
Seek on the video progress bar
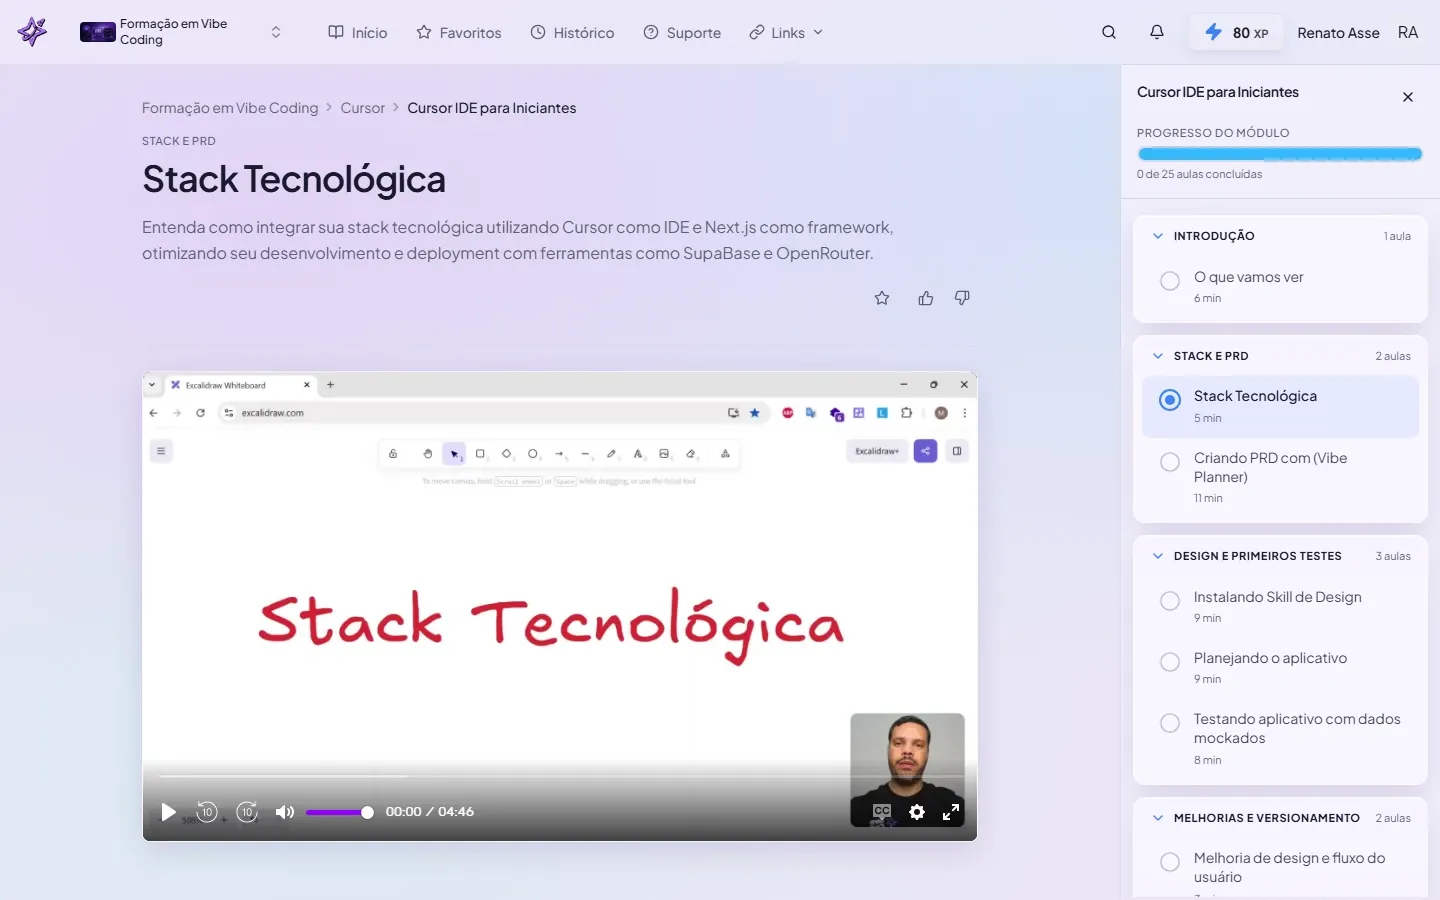click(x=560, y=776)
